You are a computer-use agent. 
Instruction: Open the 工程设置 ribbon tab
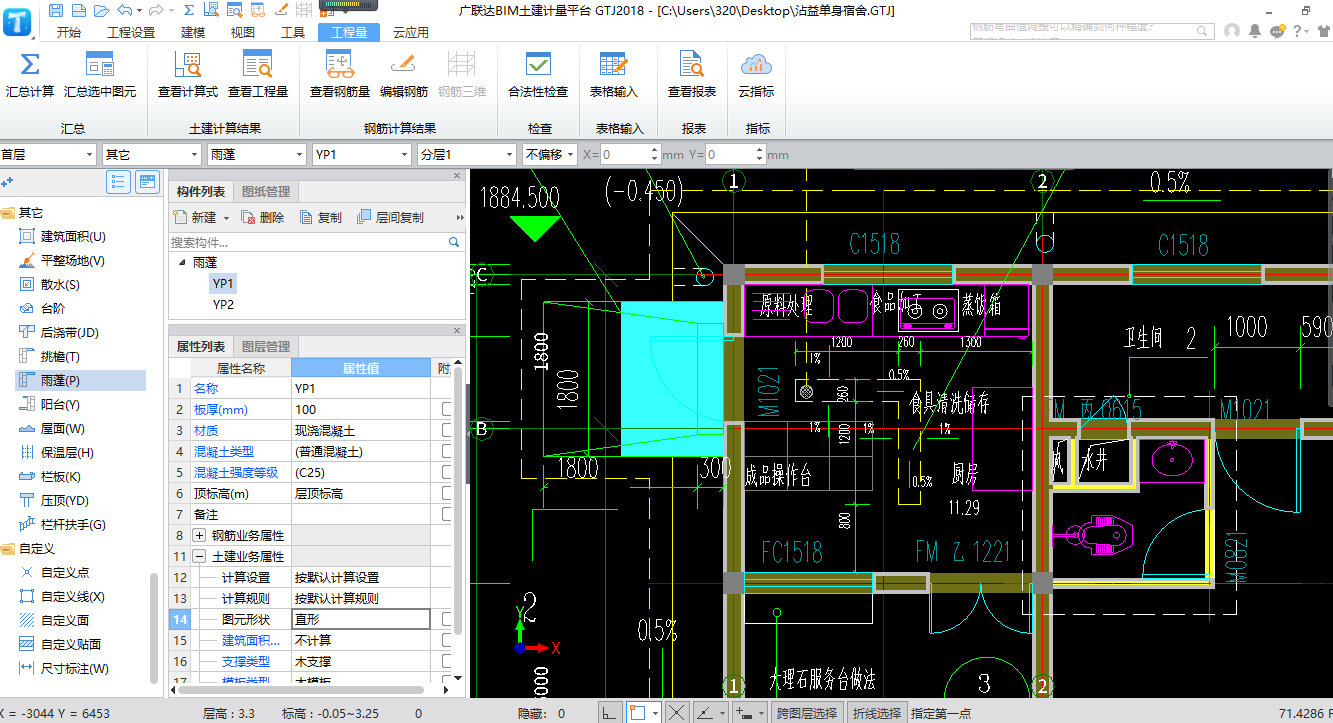(132, 32)
